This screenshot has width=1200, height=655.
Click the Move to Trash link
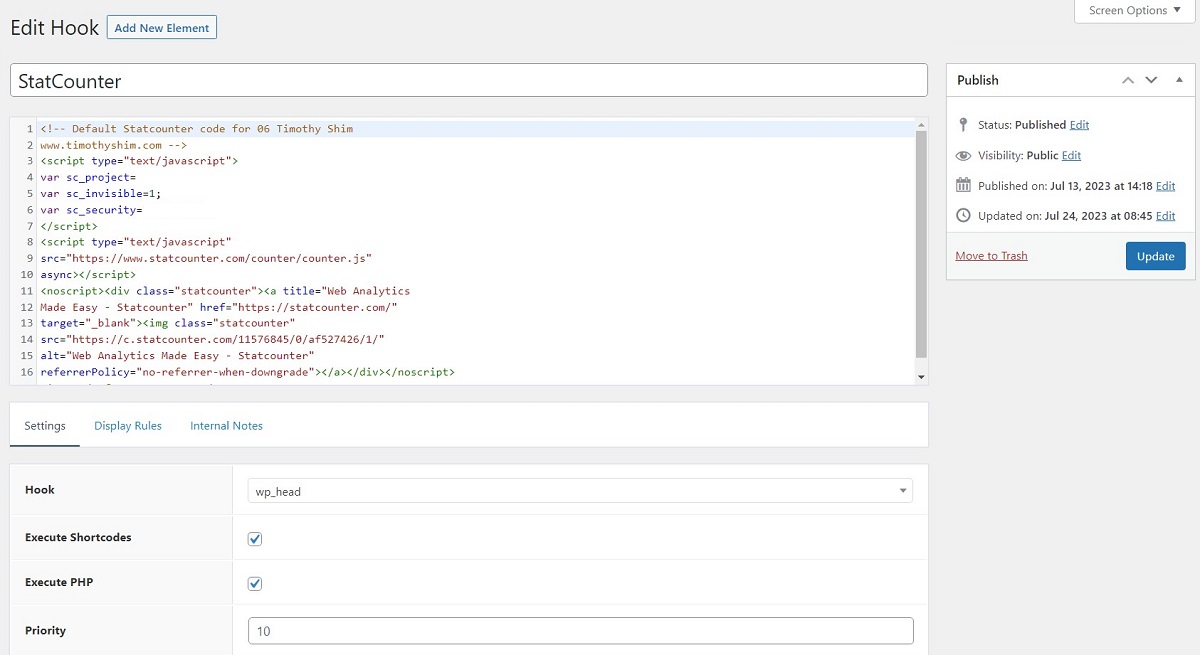[991, 256]
